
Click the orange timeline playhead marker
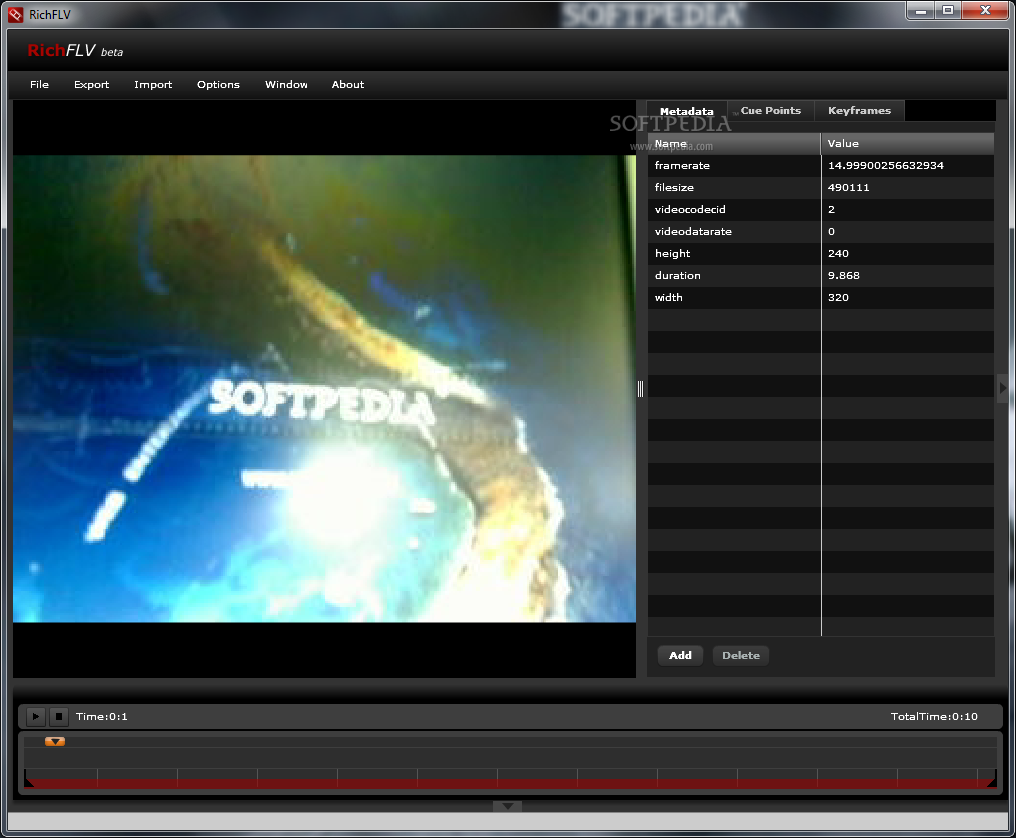pyautogui.click(x=55, y=741)
